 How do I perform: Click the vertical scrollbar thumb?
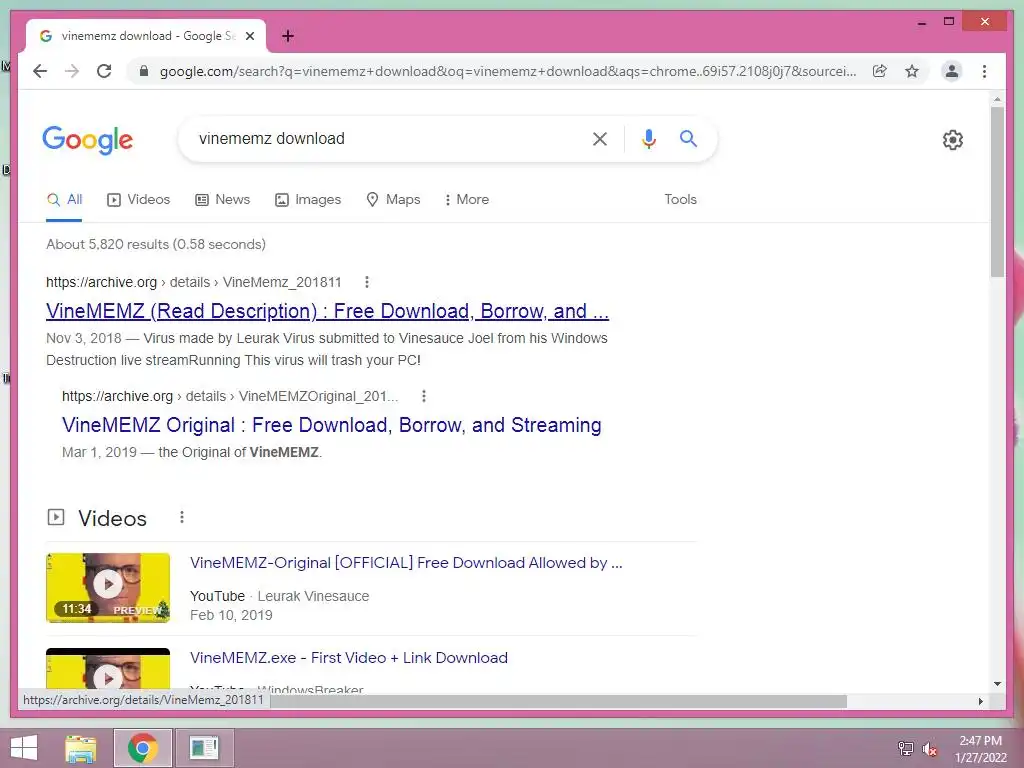pos(997,192)
